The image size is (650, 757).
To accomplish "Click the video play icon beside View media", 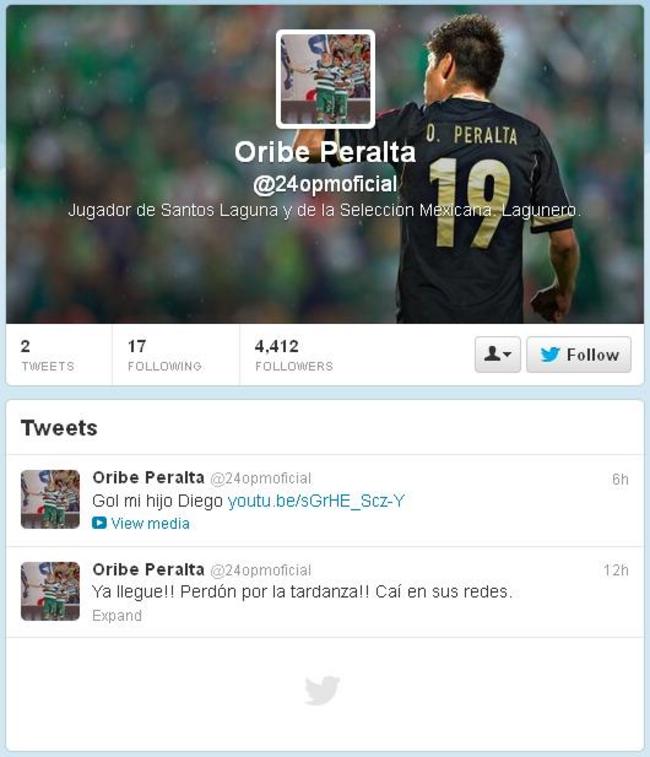I will tap(99, 523).
